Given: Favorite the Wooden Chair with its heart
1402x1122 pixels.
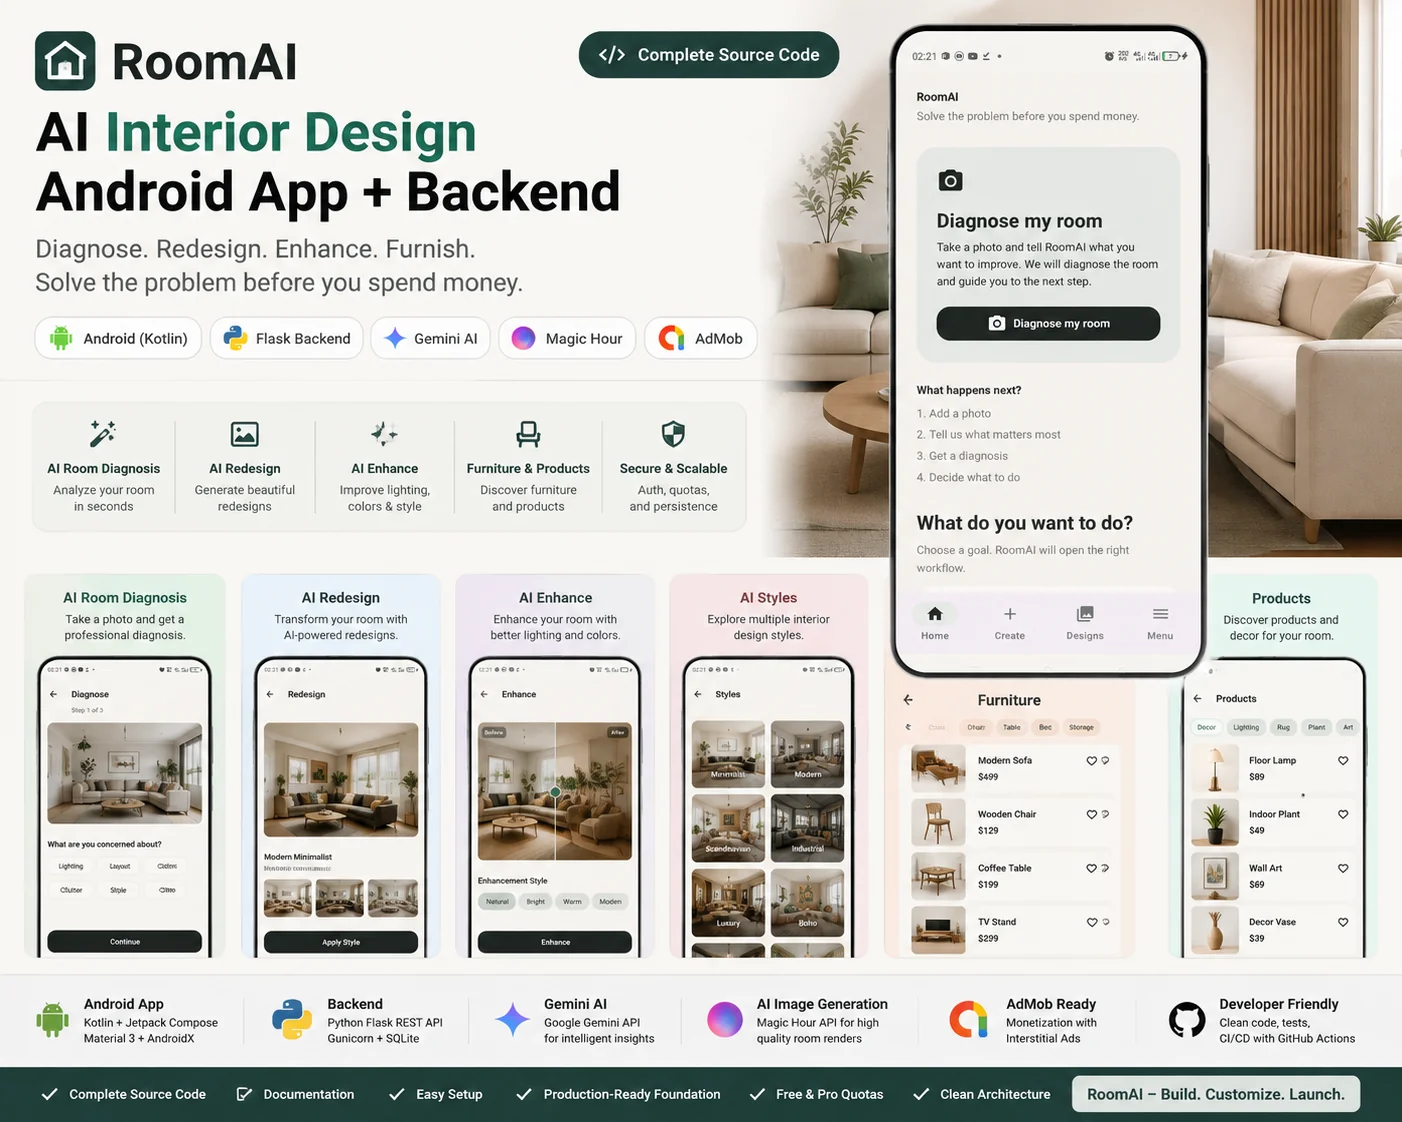Looking at the screenshot, I should coord(1092,815).
